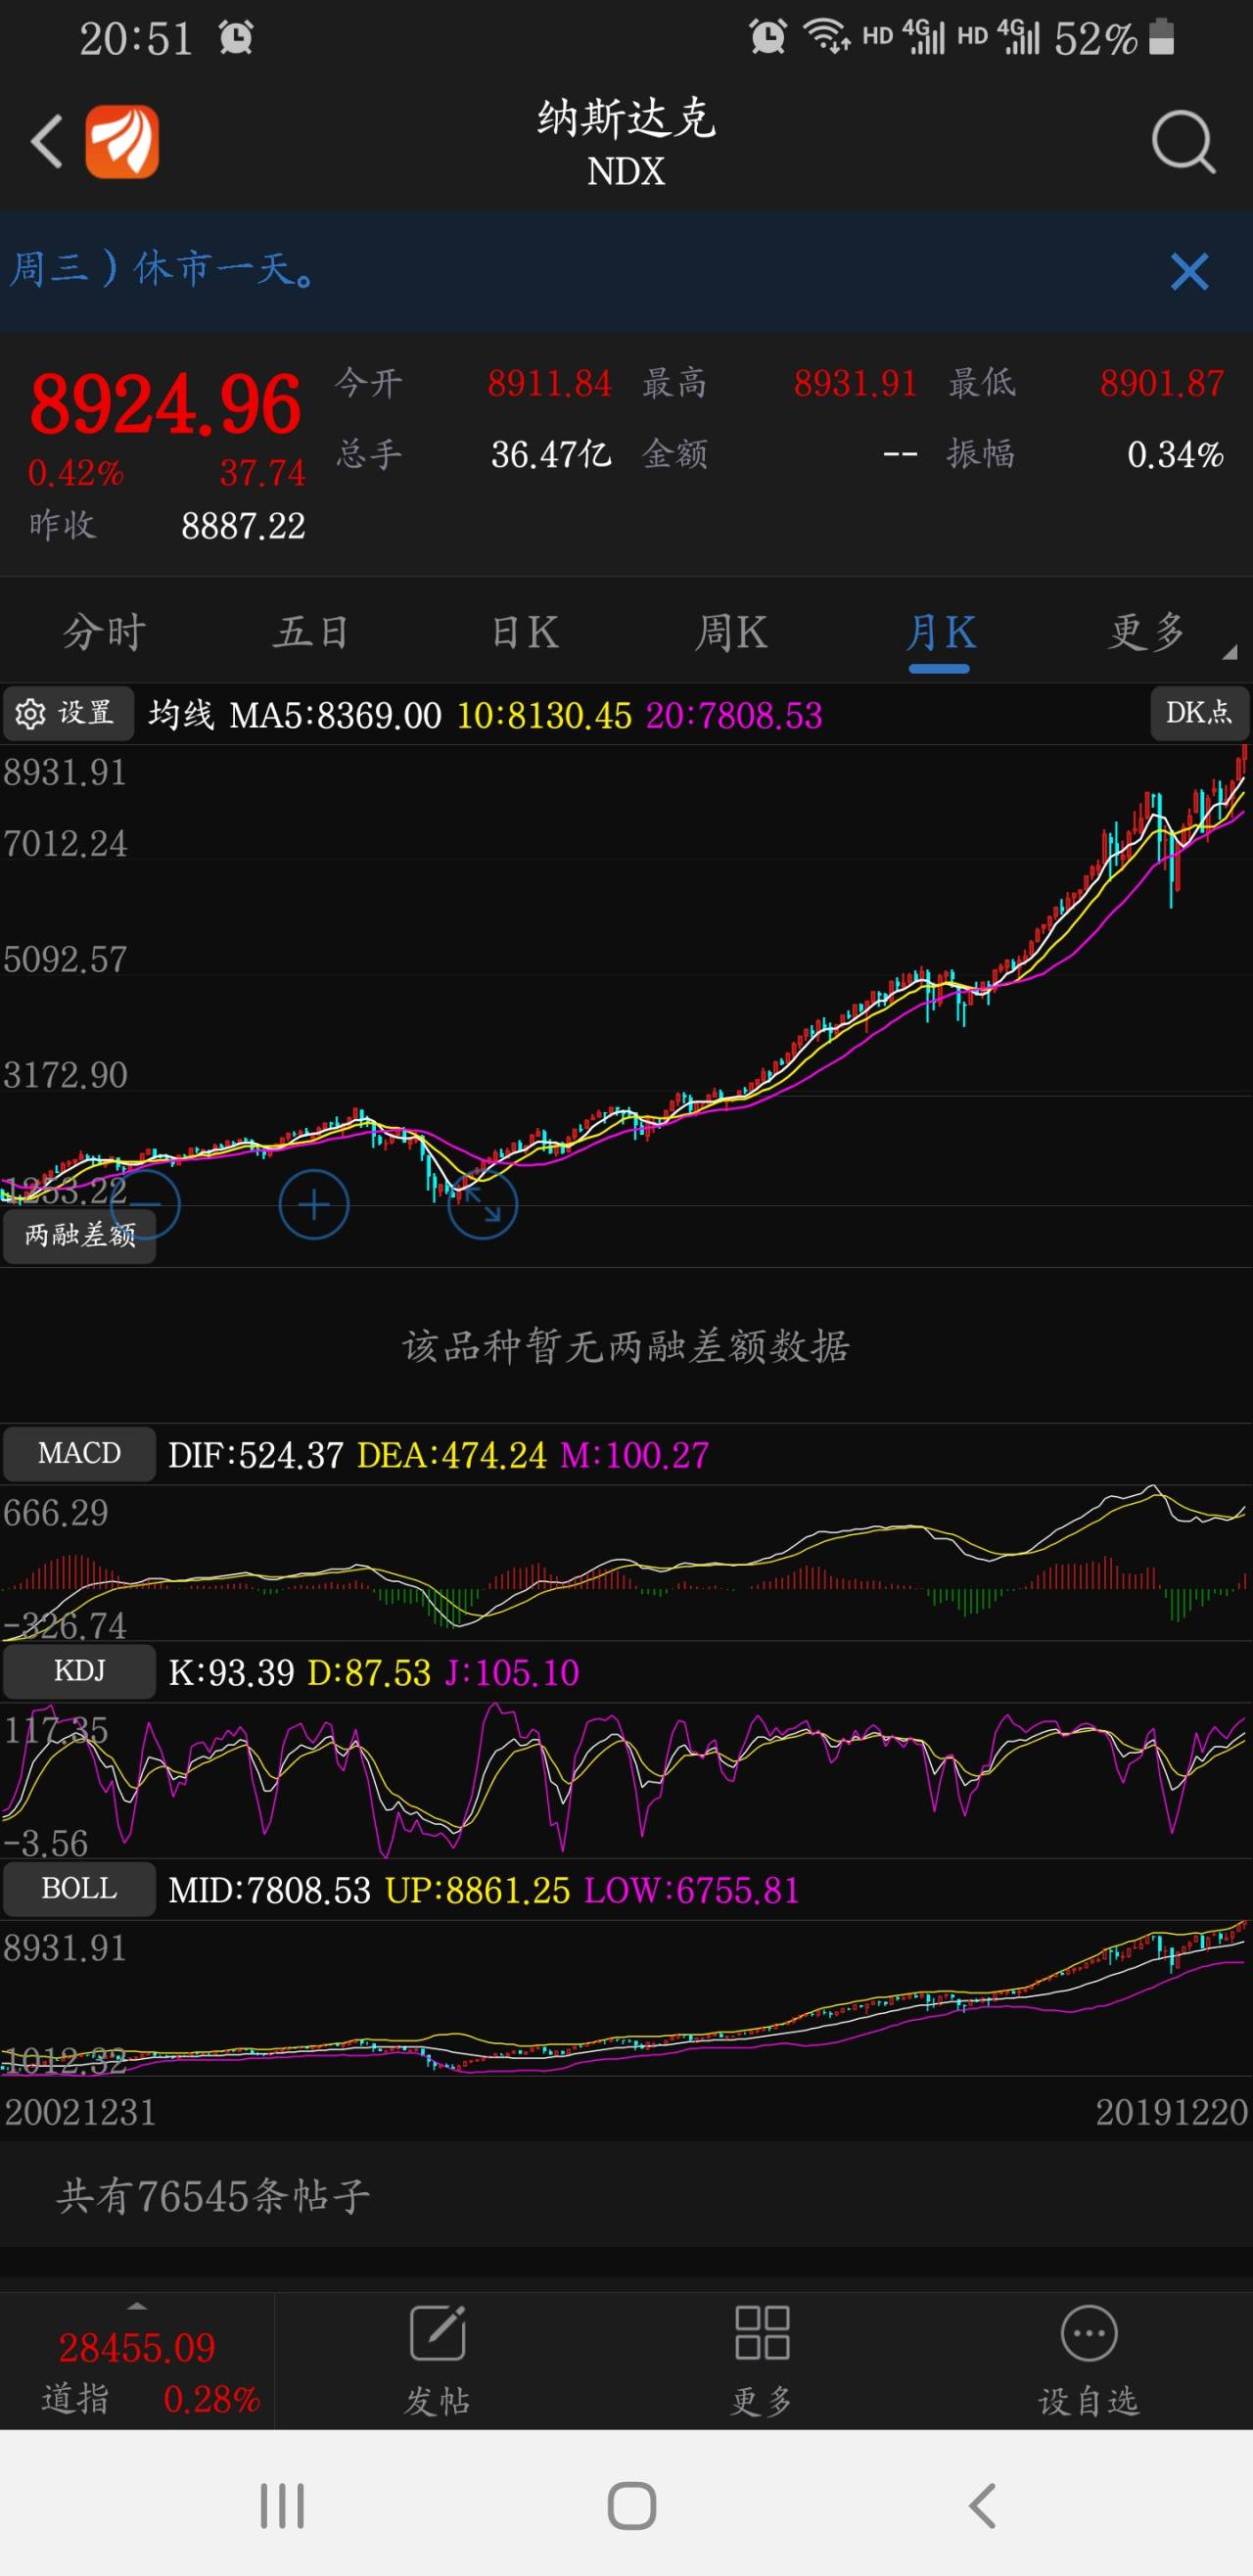This screenshot has width=1253, height=2576.
Task: Tap the M:100.27 MACD value
Action: click(x=635, y=1455)
